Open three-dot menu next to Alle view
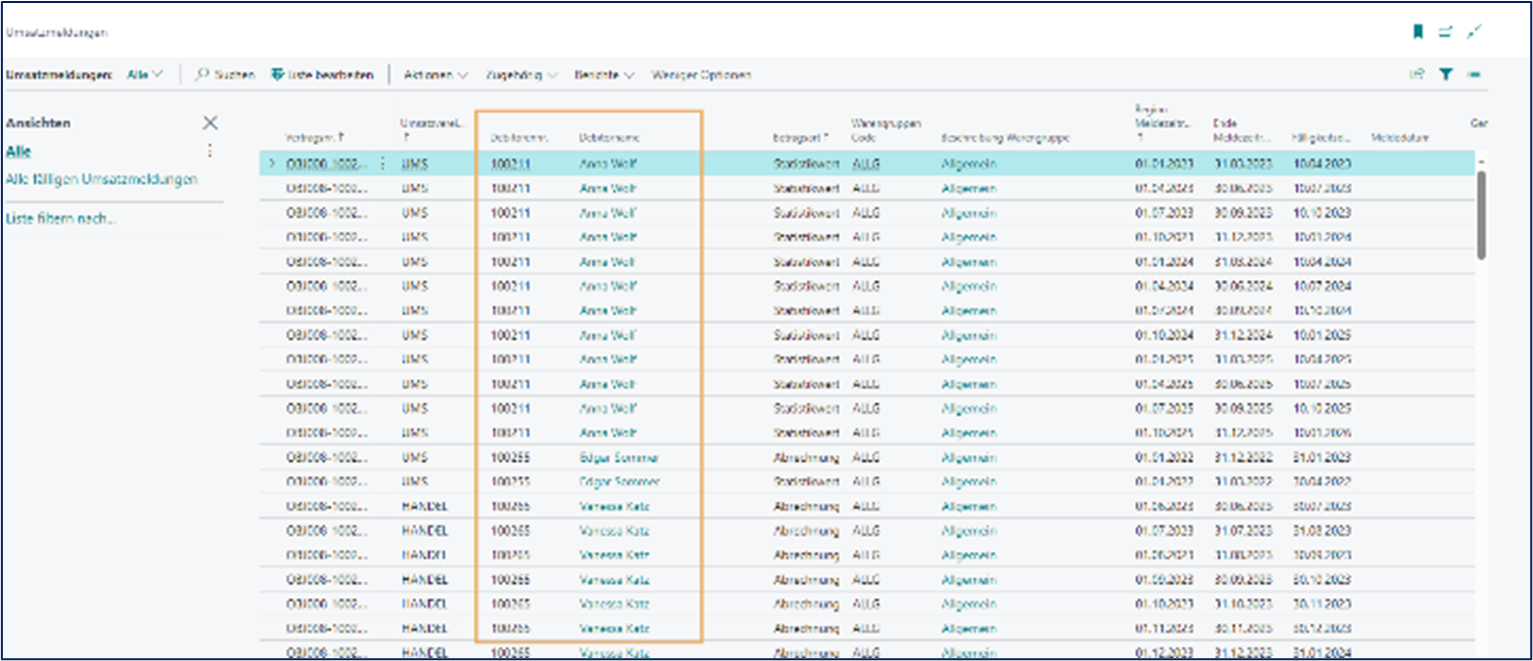 point(210,151)
